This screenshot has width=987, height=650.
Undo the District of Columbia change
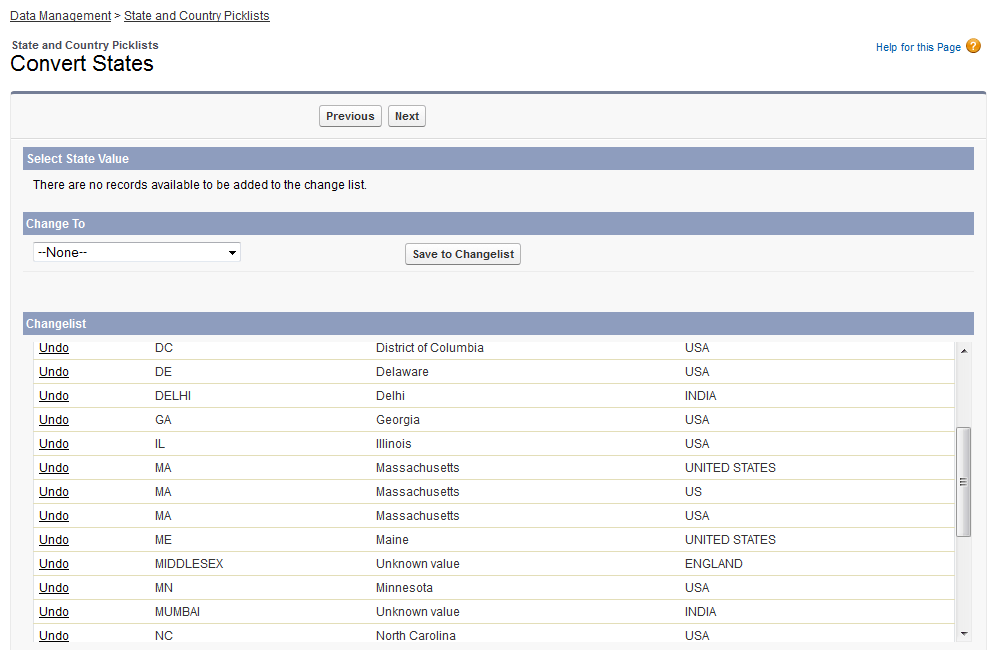click(x=54, y=348)
